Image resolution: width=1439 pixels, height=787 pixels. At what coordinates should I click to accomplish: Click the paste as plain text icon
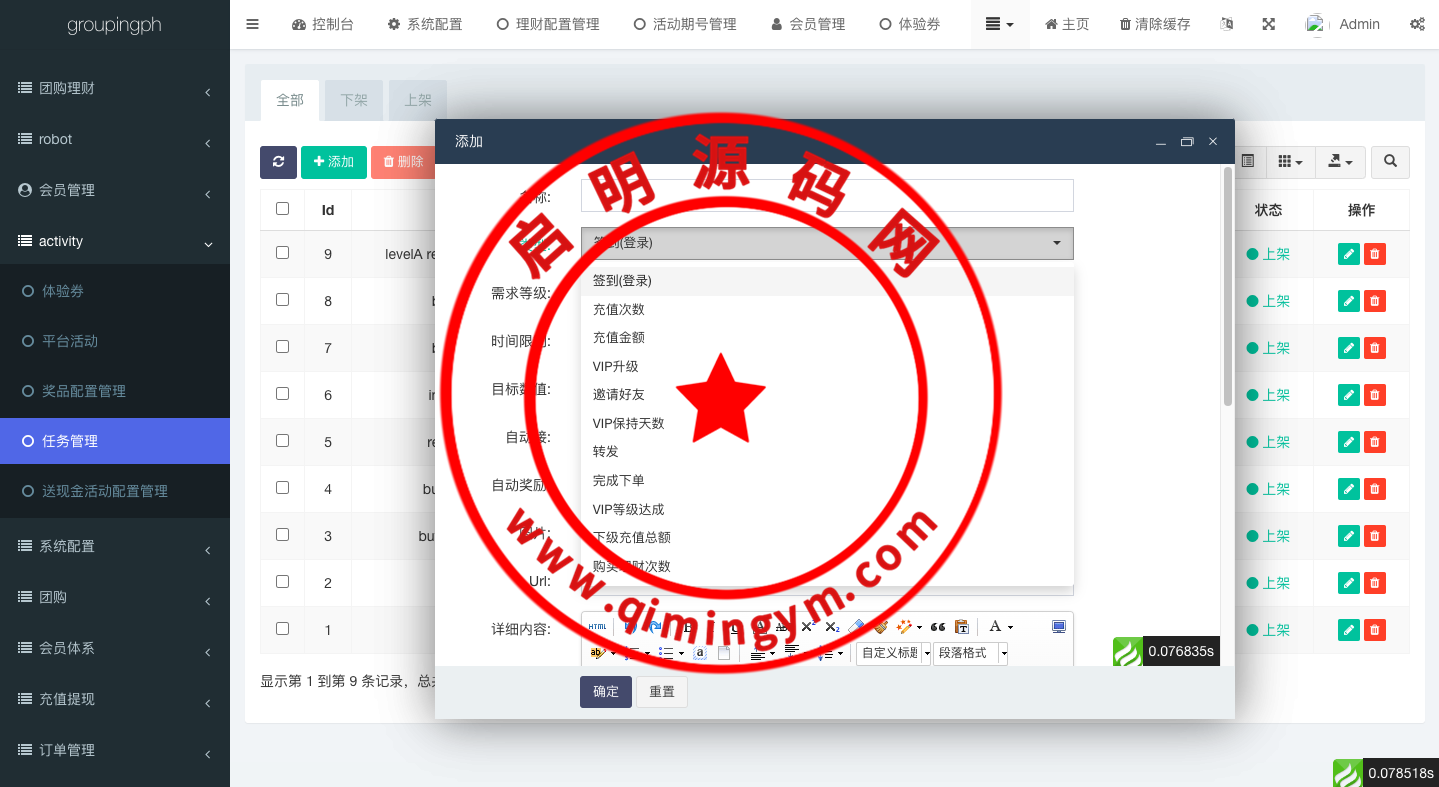[x=962, y=627]
